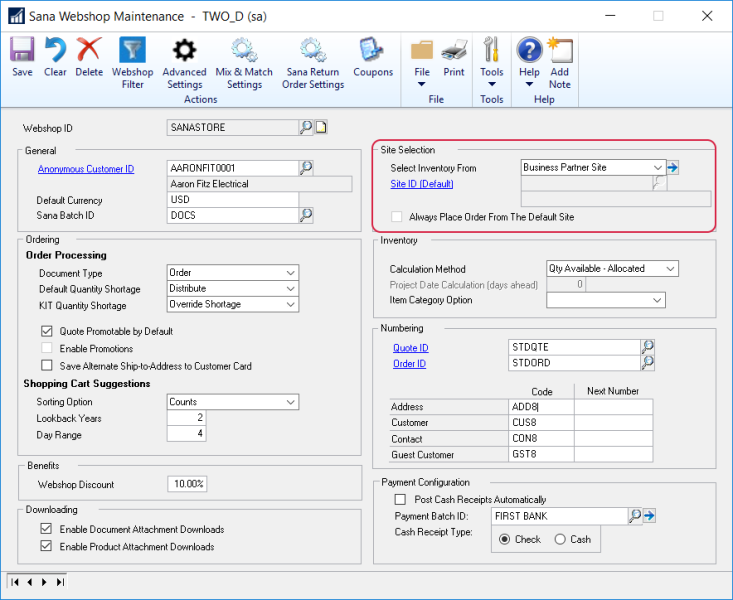Select Cash receipt type radio

click(x=560, y=539)
